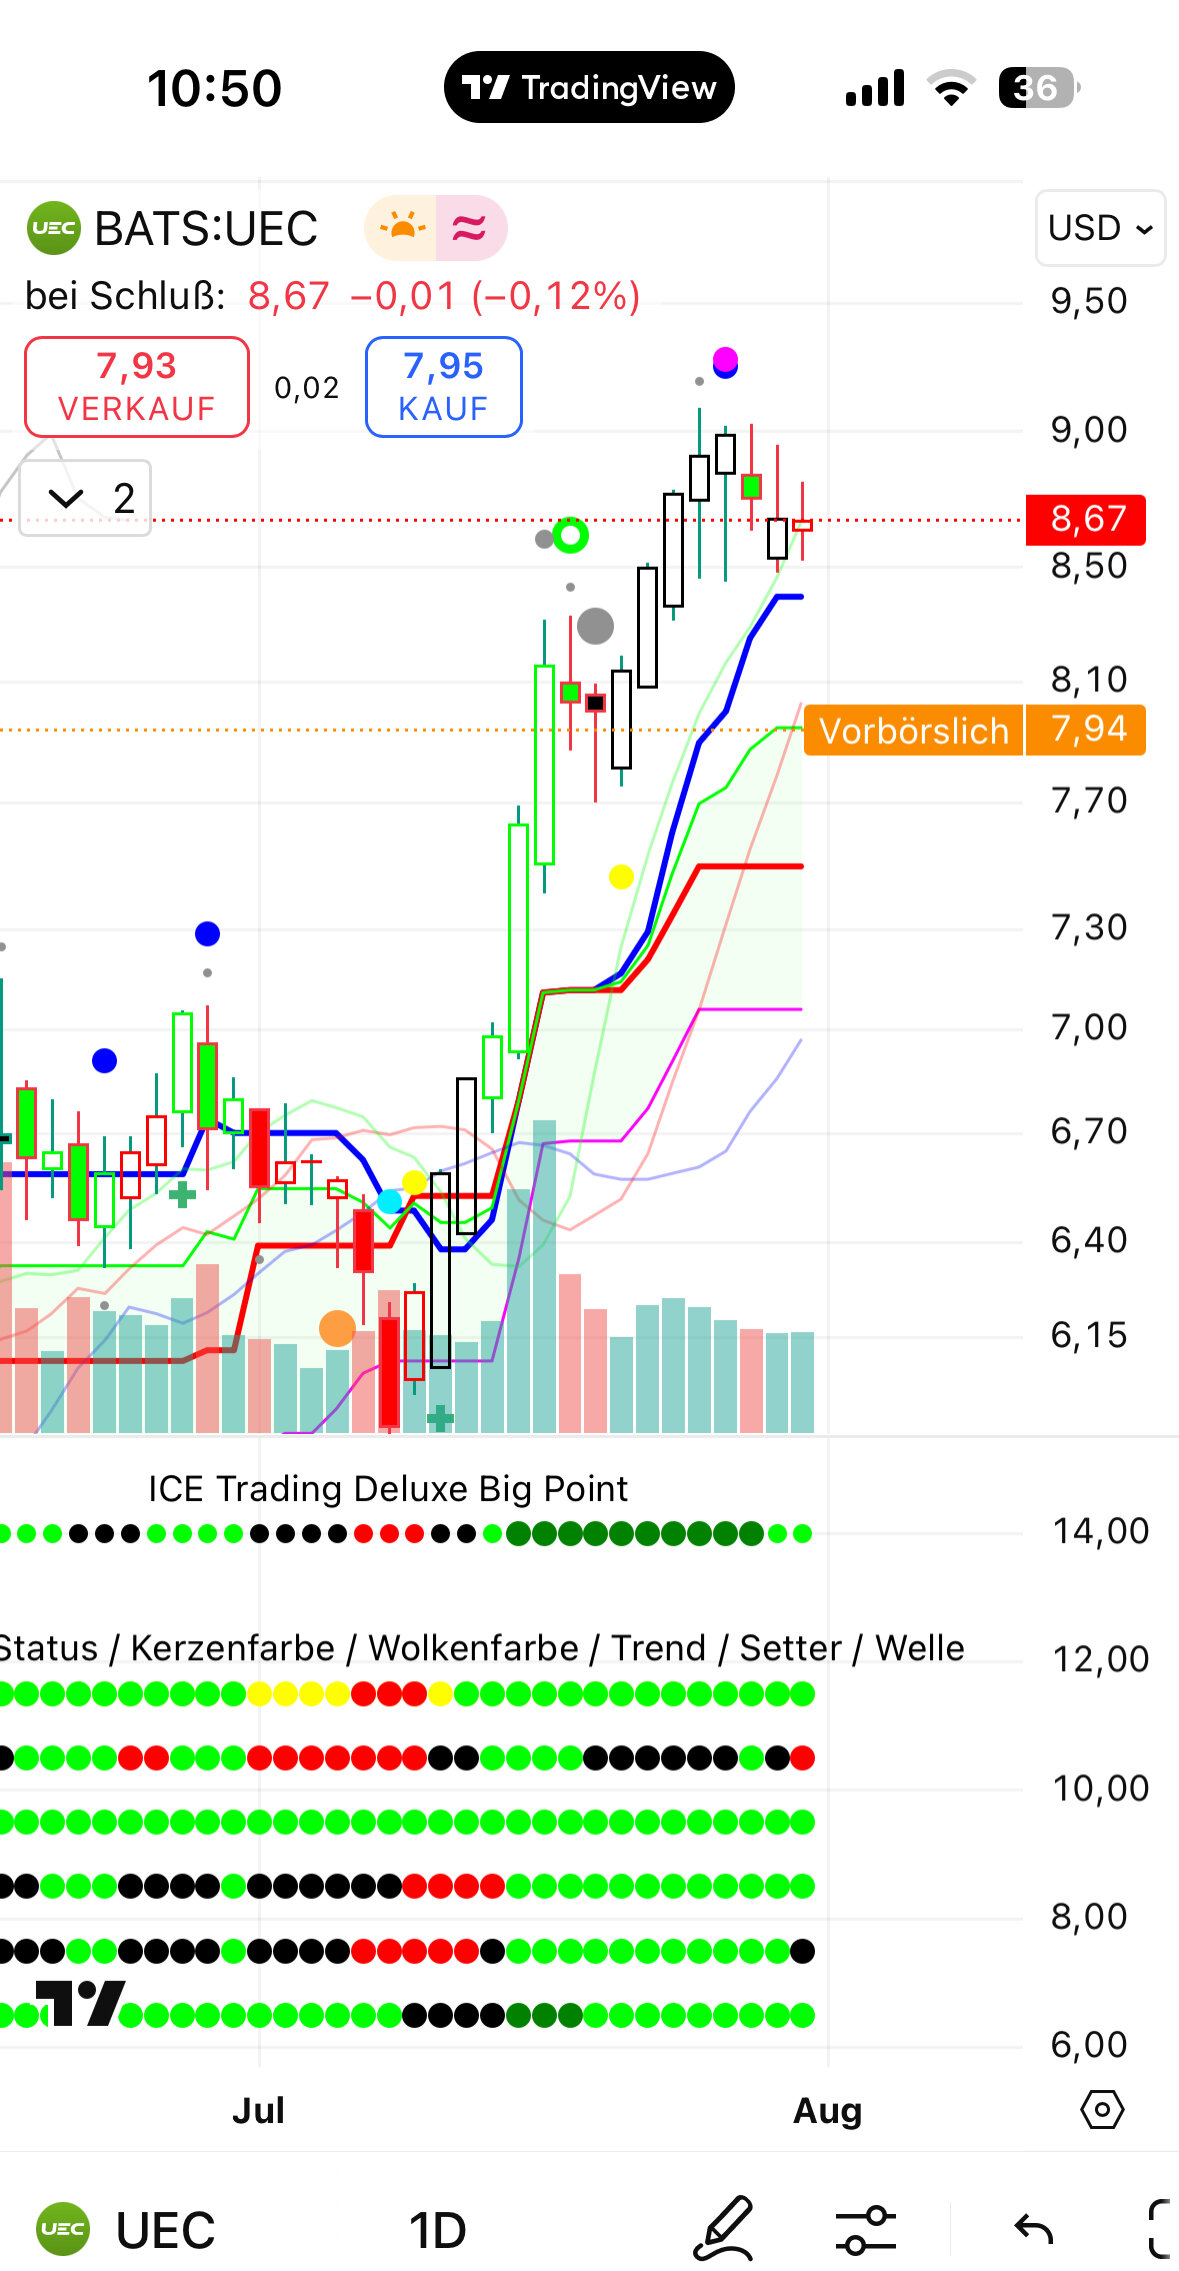Tap the pink approximate-data status icon
This screenshot has width=1179, height=2271.
tap(470, 228)
